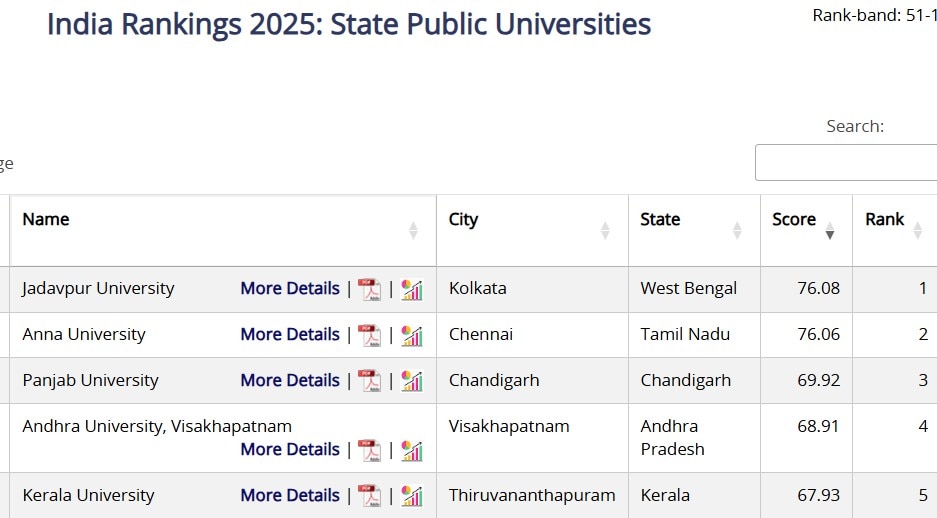Screen dimensions: 937x518
Task: Open Andhra University PDF icon
Action: click(x=370, y=450)
